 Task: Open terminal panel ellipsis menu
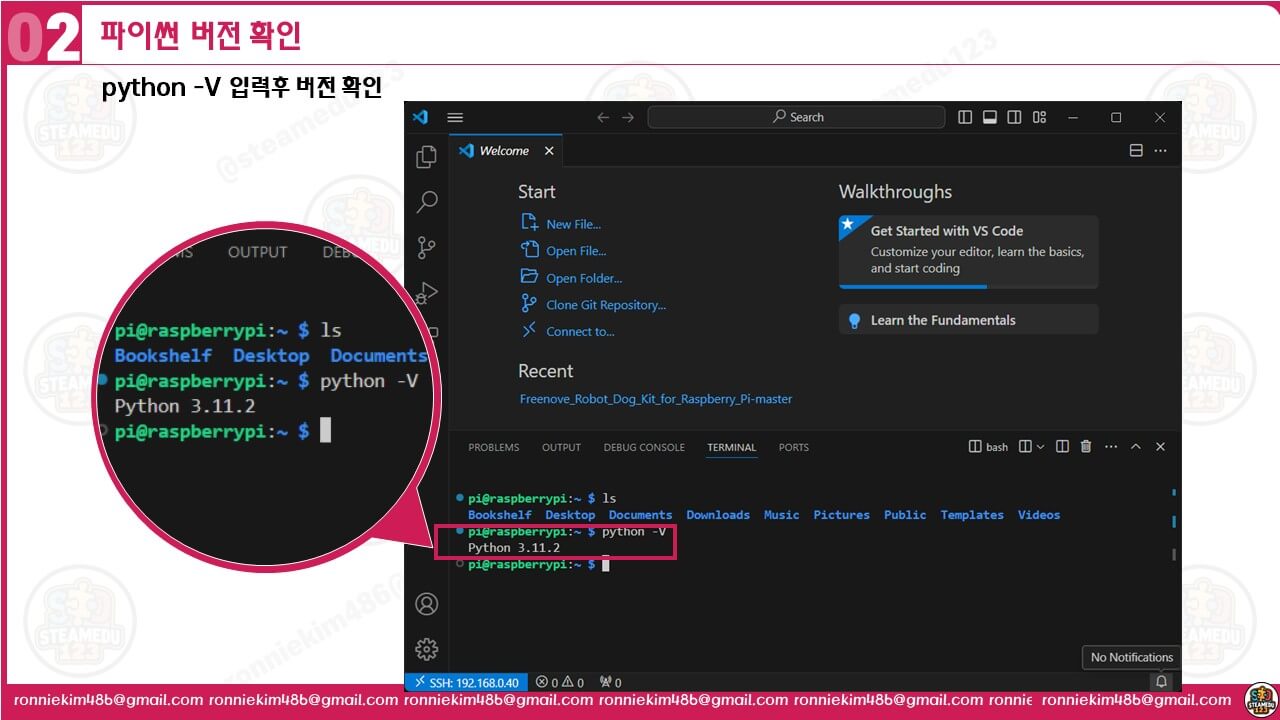pos(1111,447)
